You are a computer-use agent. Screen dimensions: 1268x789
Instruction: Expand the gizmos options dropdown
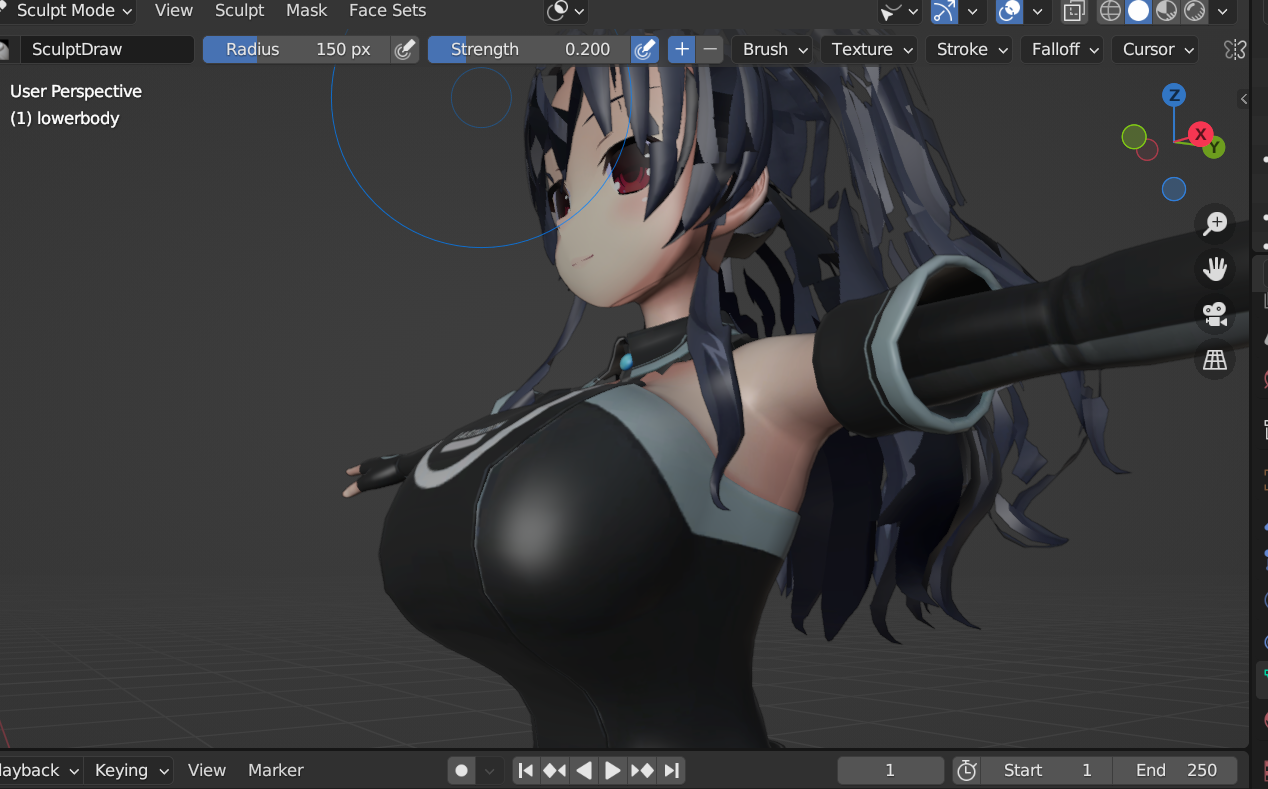(x=973, y=11)
